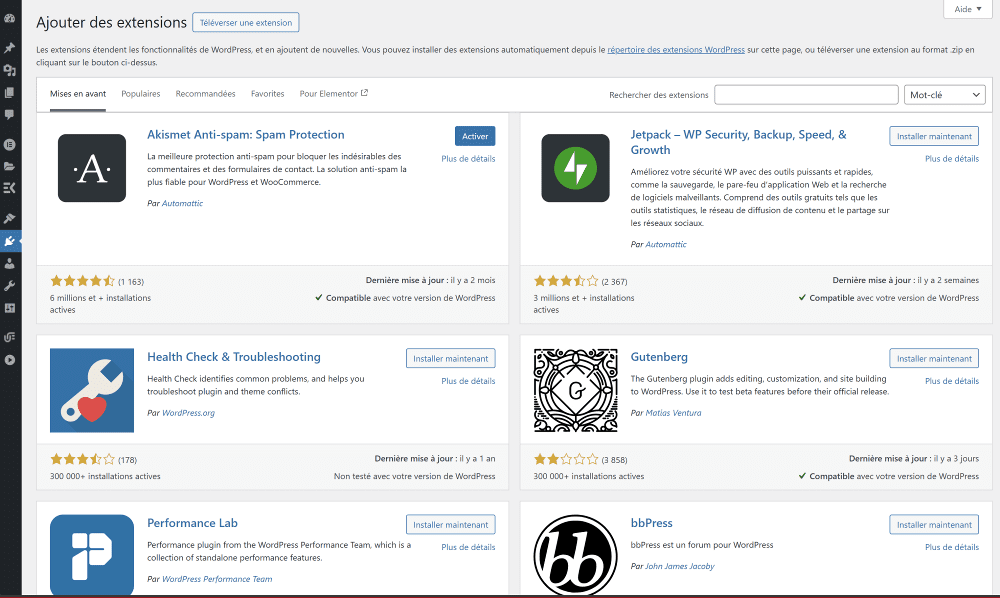Image resolution: width=1000 pixels, height=598 pixels.
Task: Open Comments via the speech bubble icon
Action: tap(10, 115)
